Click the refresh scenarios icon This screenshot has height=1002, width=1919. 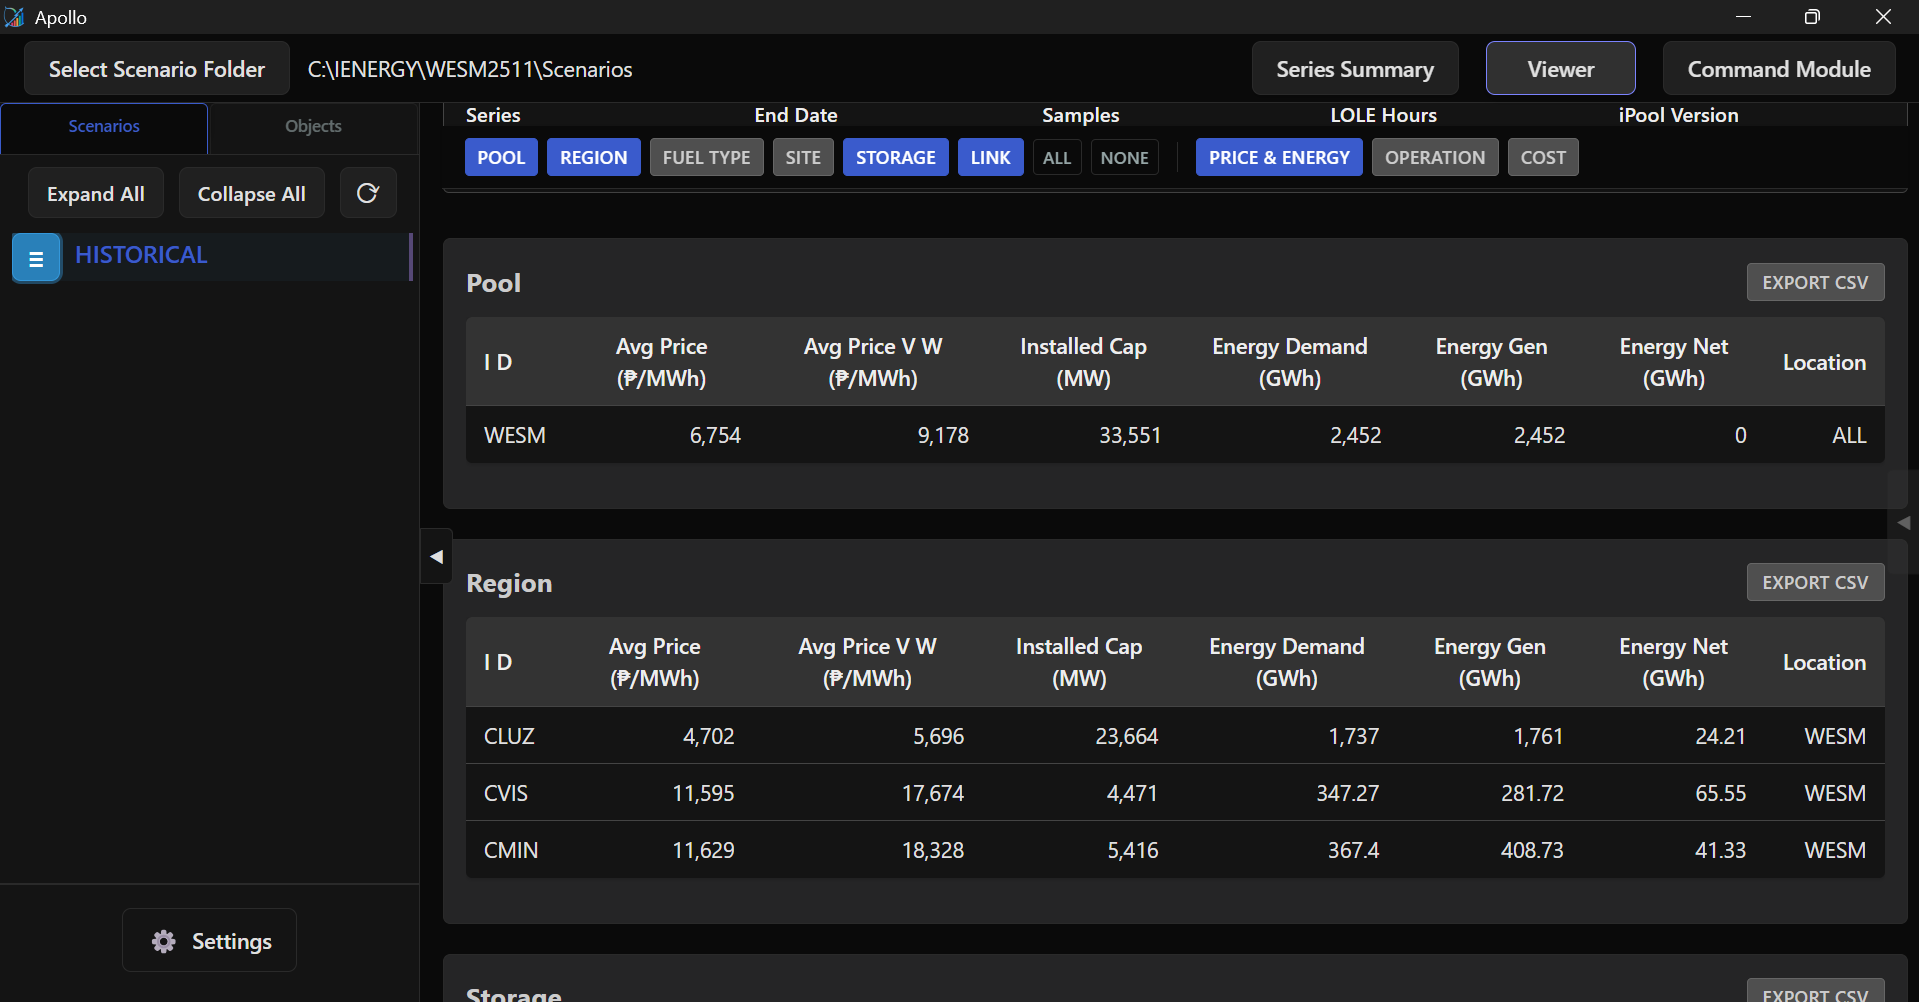[367, 193]
